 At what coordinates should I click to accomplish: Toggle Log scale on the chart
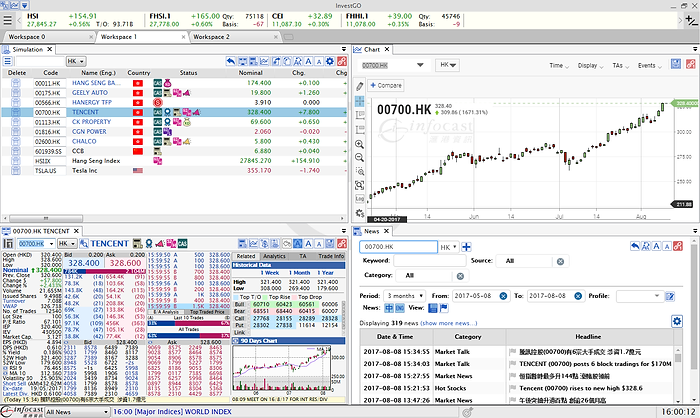point(360,199)
